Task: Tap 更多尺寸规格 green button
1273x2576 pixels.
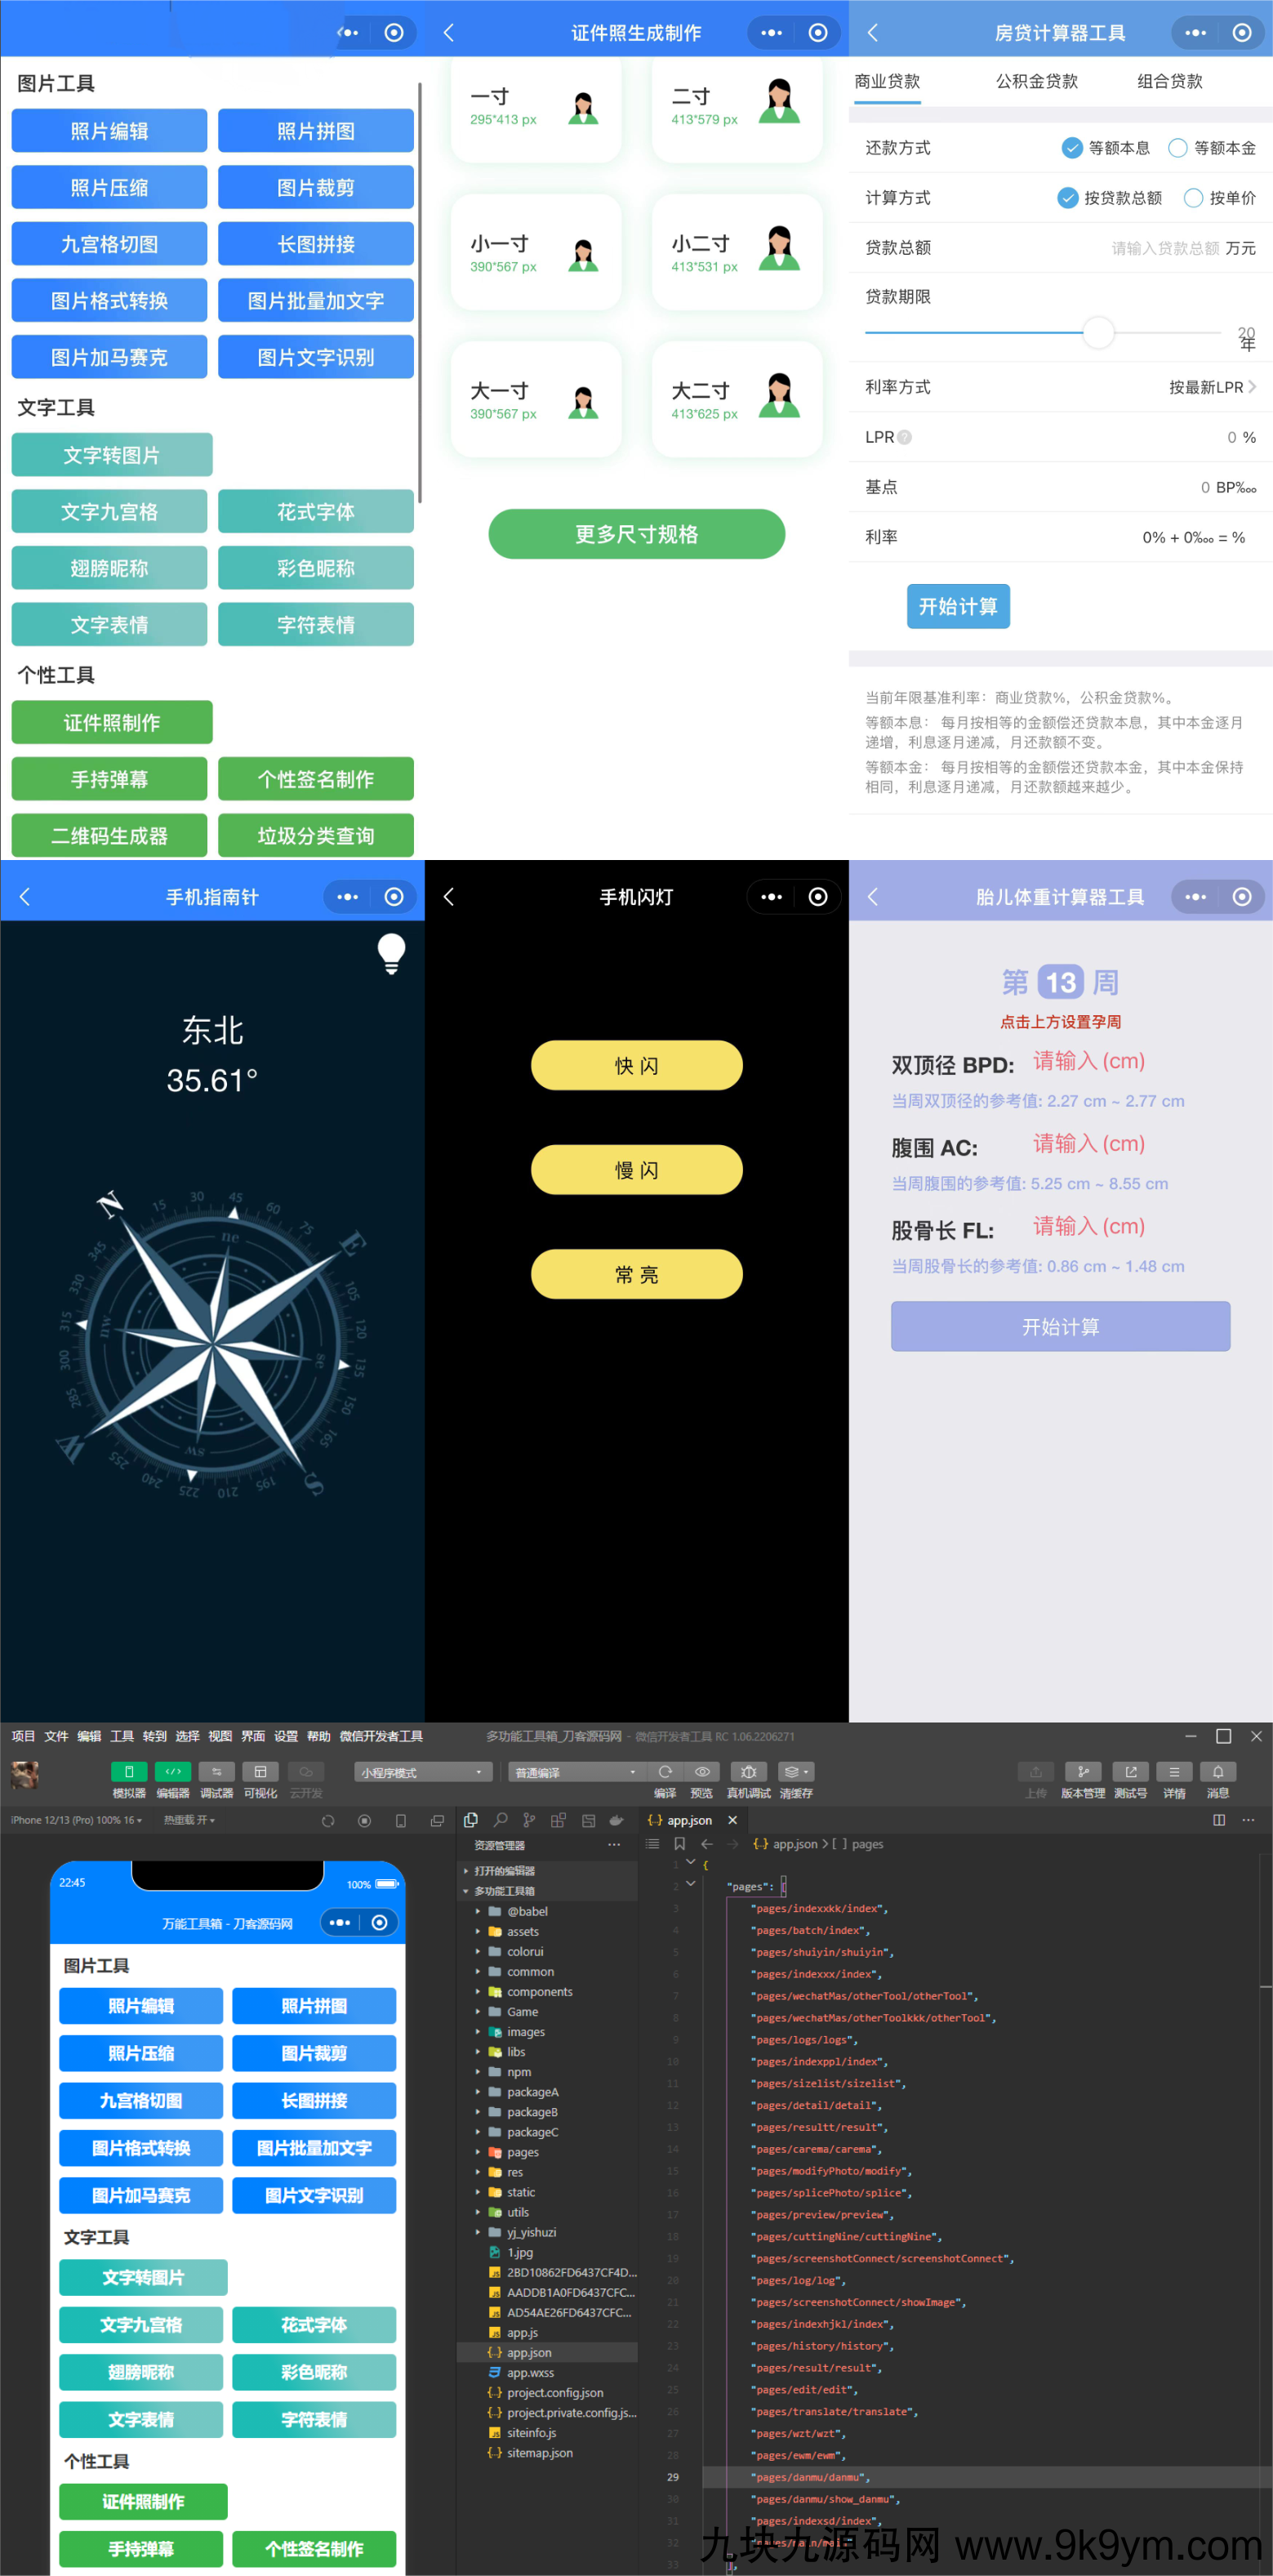Action: (x=636, y=534)
